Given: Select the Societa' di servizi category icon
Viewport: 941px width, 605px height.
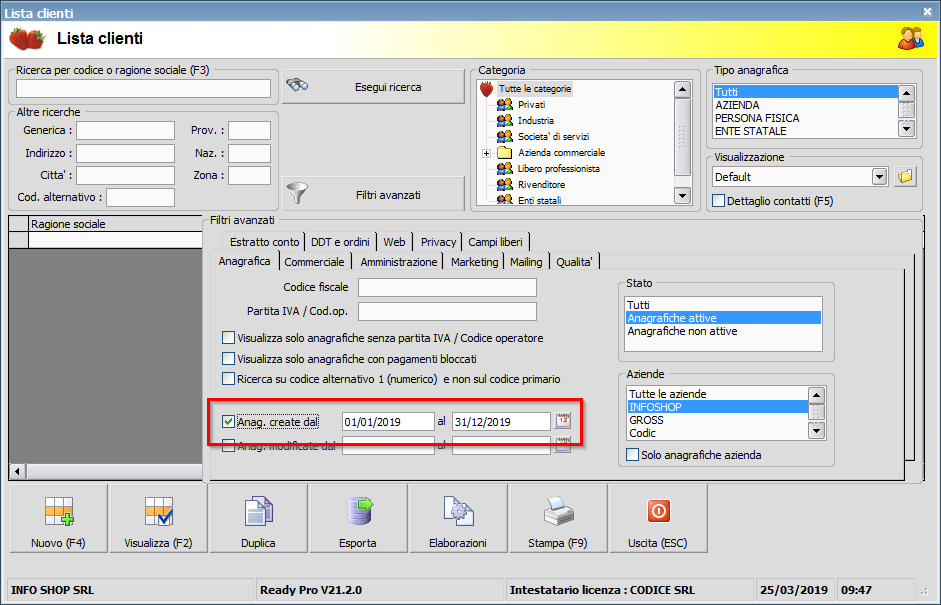Looking at the screenshot, I should tap(505, 136).
